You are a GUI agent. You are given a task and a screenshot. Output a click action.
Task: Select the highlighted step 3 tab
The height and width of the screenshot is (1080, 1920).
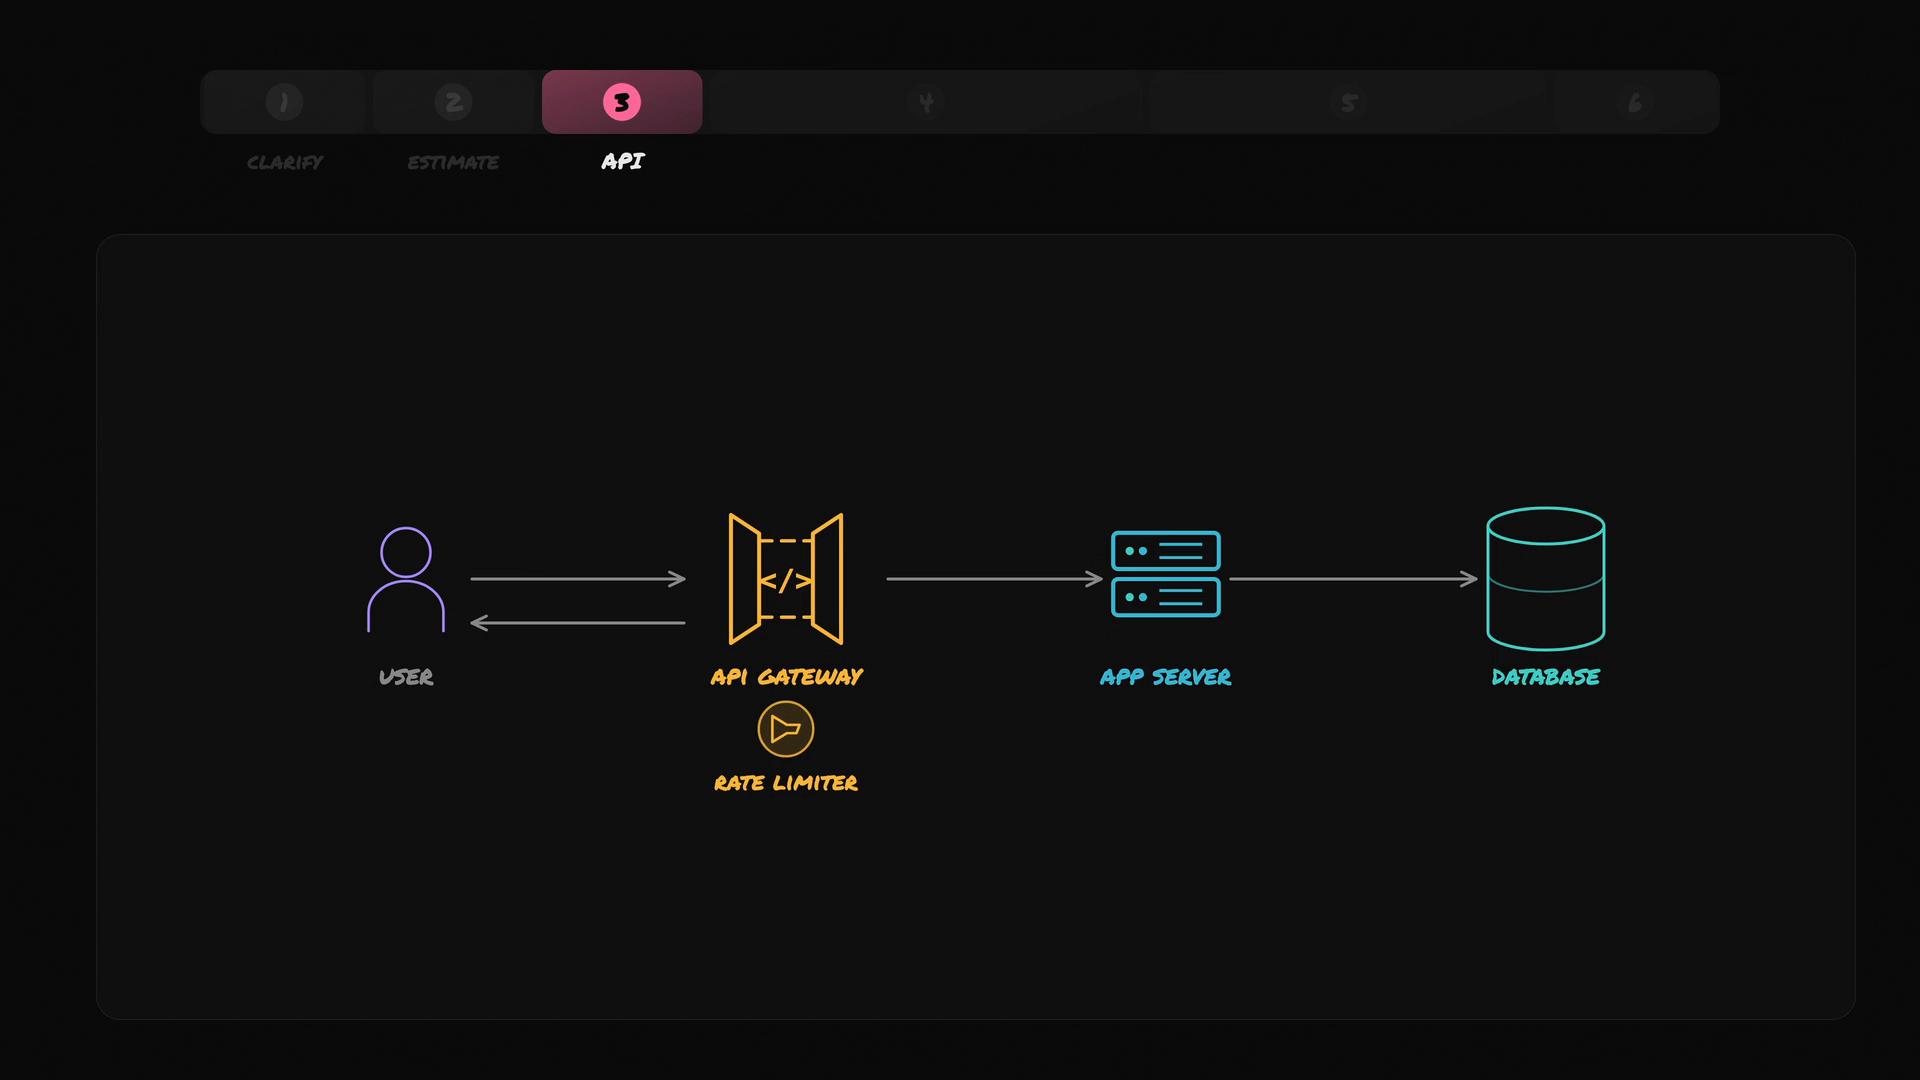click(x=622, y=102)
